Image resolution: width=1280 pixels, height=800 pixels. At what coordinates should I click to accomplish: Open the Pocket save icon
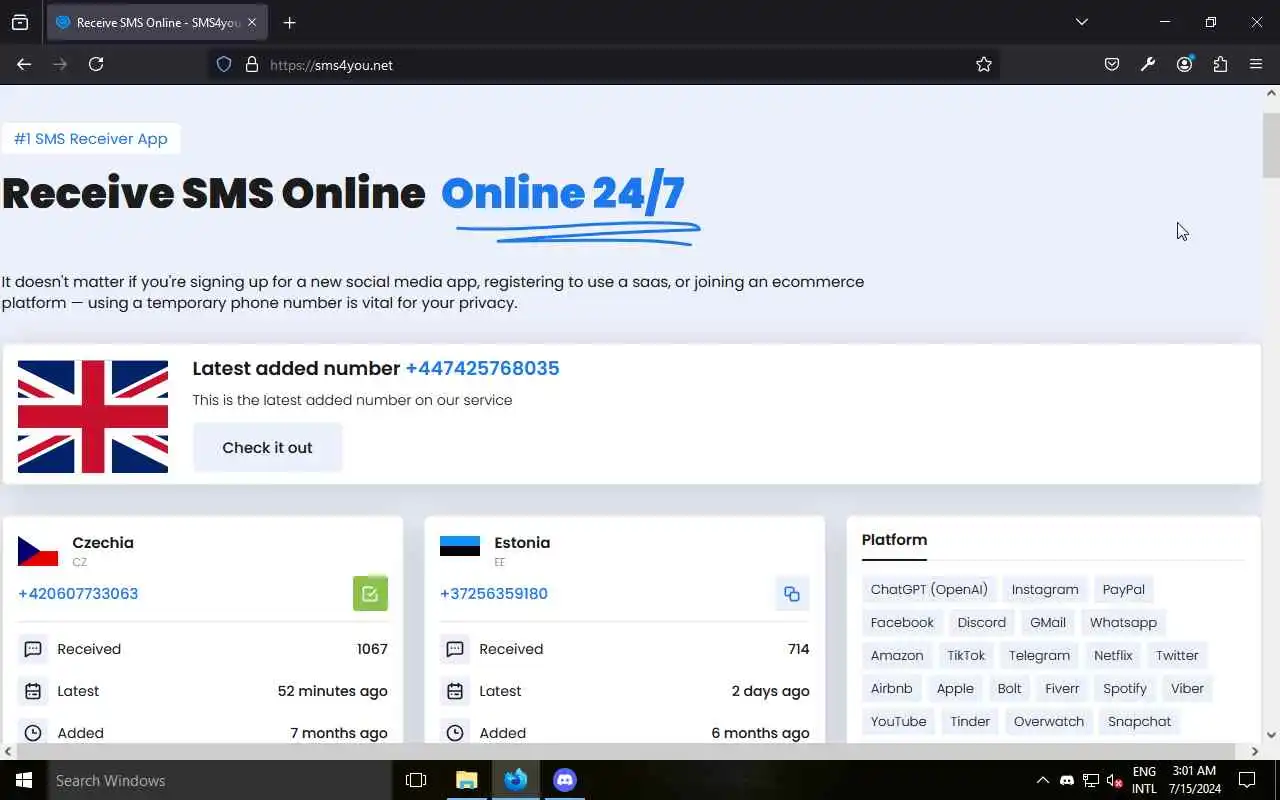(x=1112, y=64)
